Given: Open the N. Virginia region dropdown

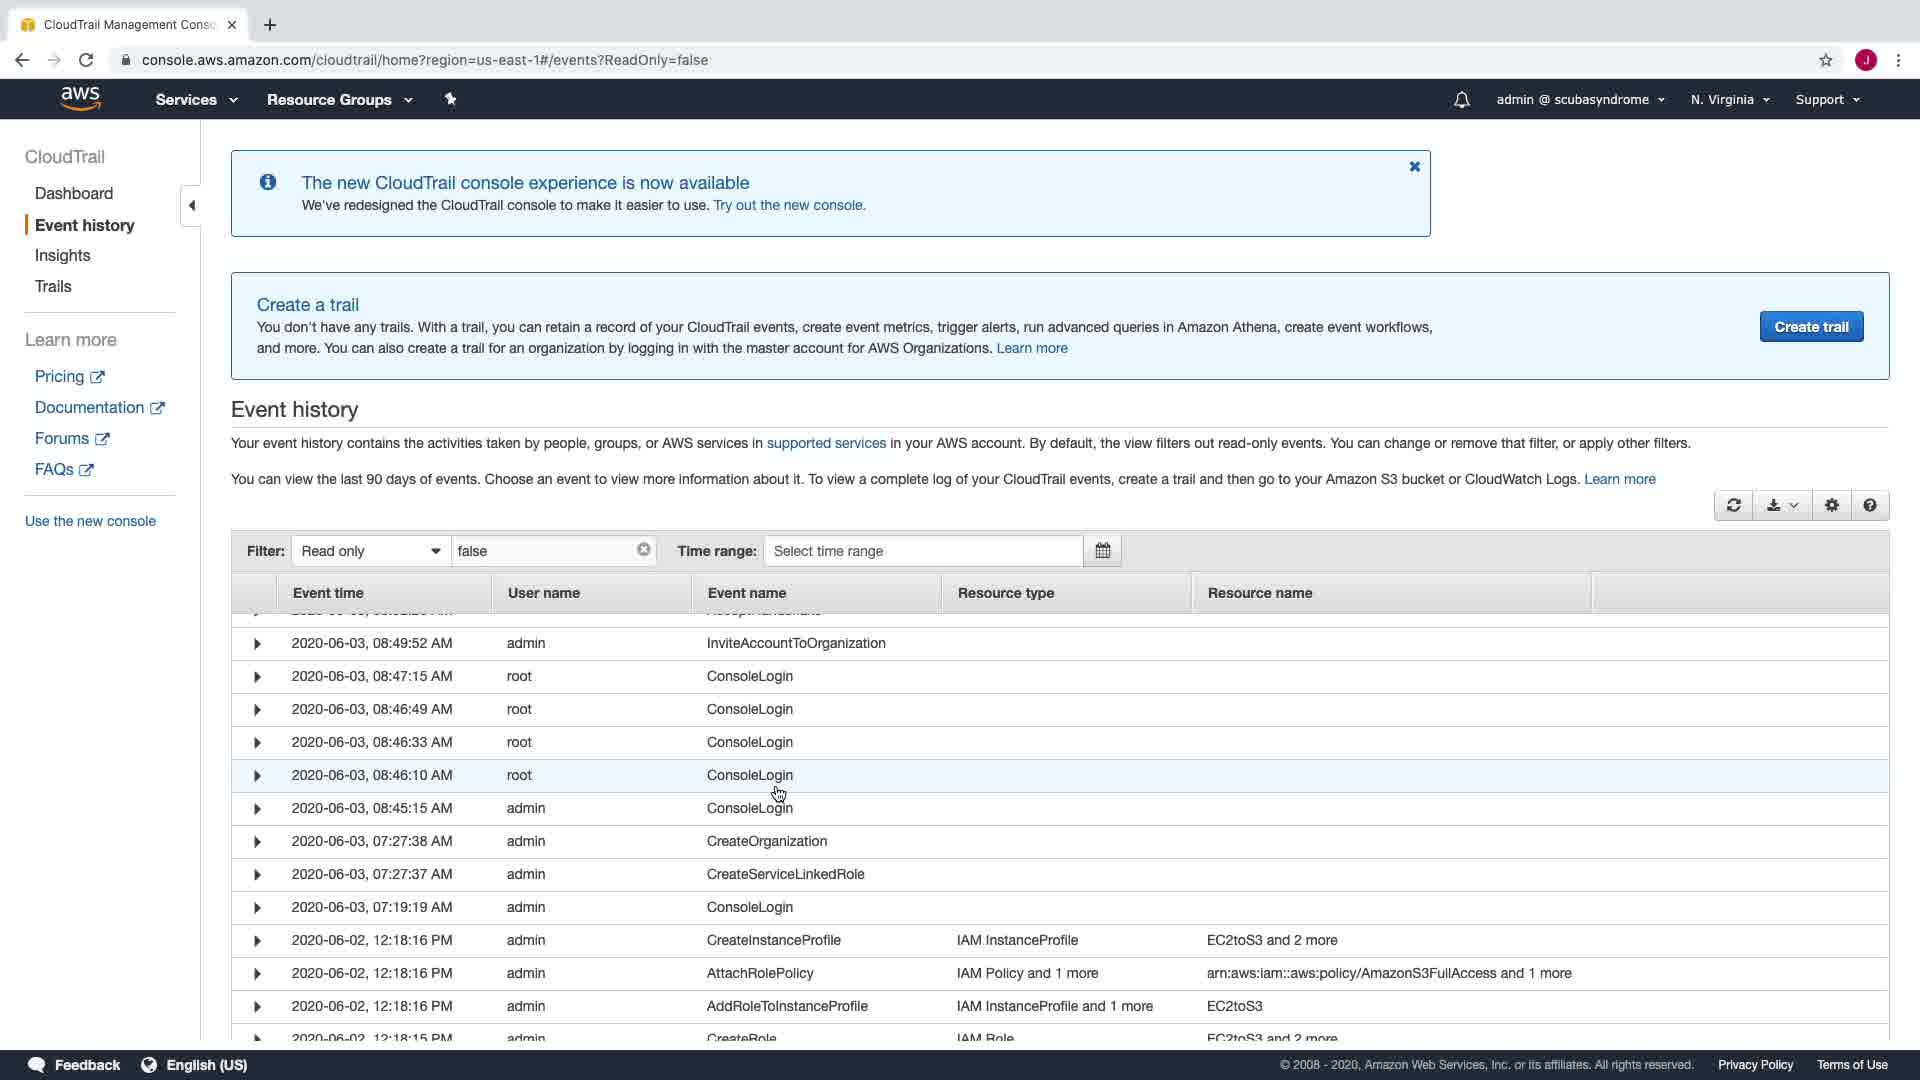Looking at the screenshot, I should (x=1729, y=100).
